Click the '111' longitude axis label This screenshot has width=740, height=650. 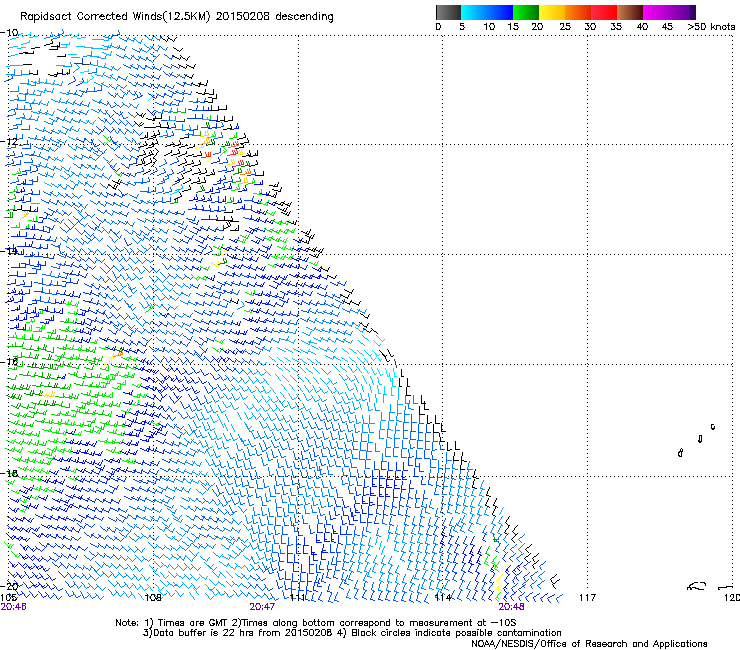[297, 598]
